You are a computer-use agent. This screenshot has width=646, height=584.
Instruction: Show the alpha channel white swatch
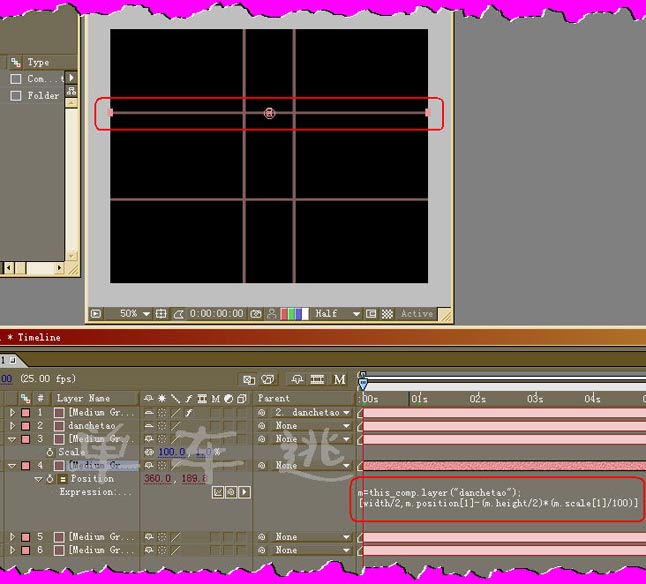click(x=305, y=314)
